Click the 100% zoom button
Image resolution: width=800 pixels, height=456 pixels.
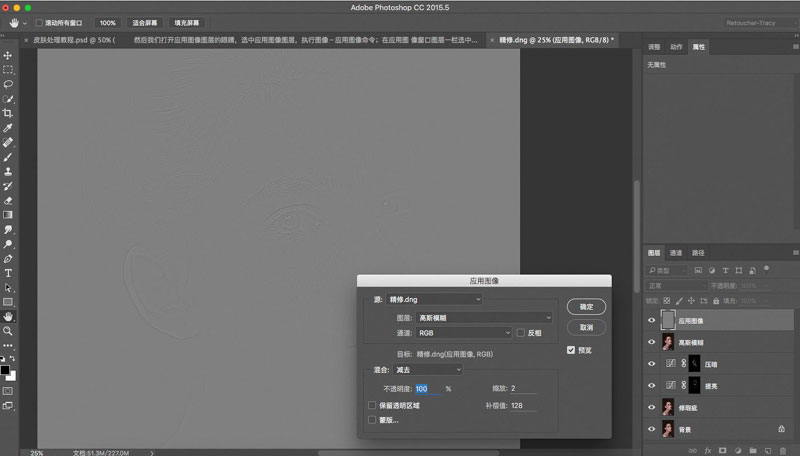(108, 23)
